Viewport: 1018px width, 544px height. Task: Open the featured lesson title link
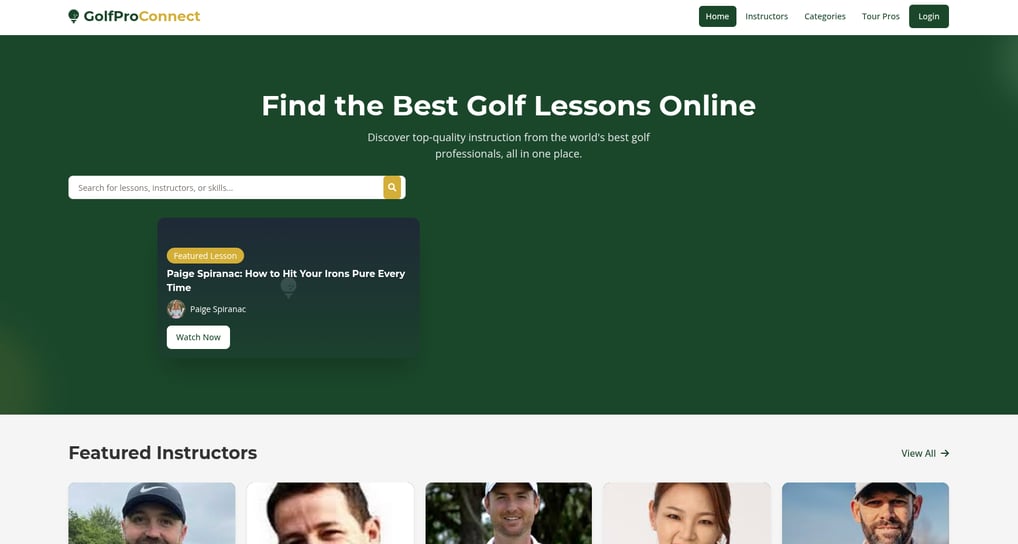coord(286,280)
